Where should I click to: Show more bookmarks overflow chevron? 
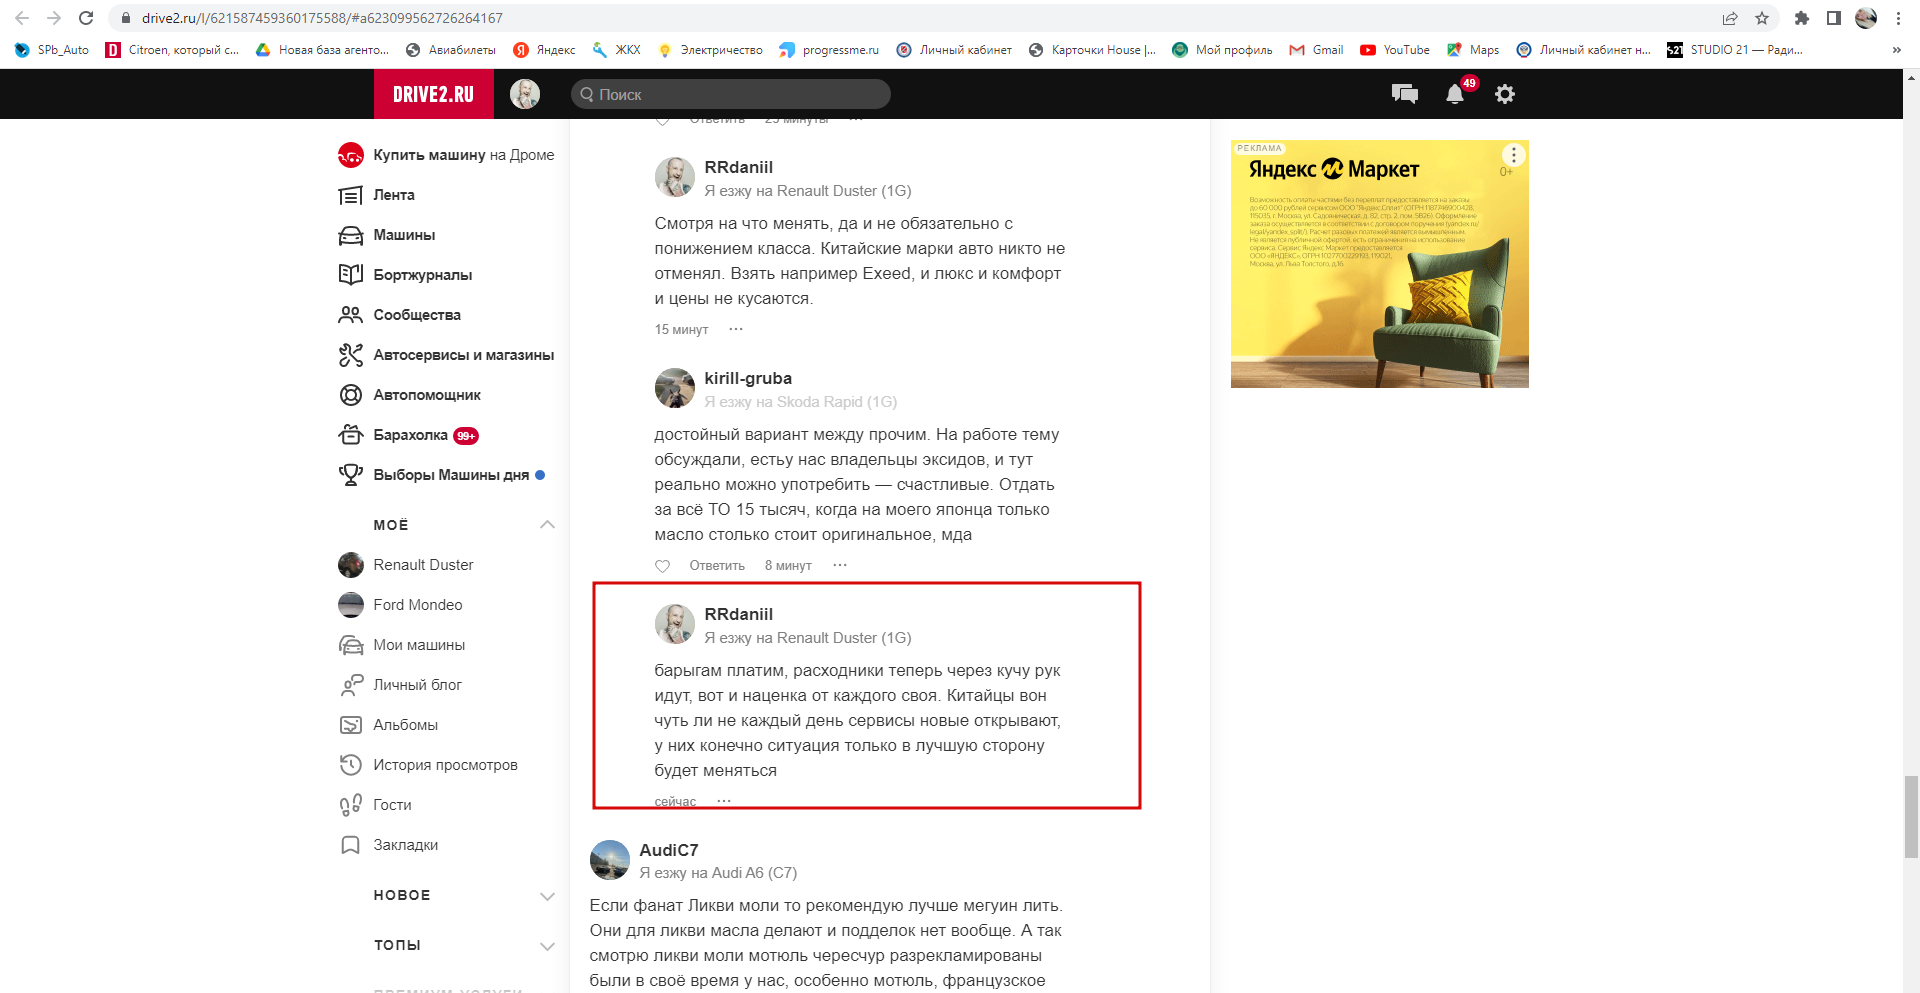point(1897,50)
